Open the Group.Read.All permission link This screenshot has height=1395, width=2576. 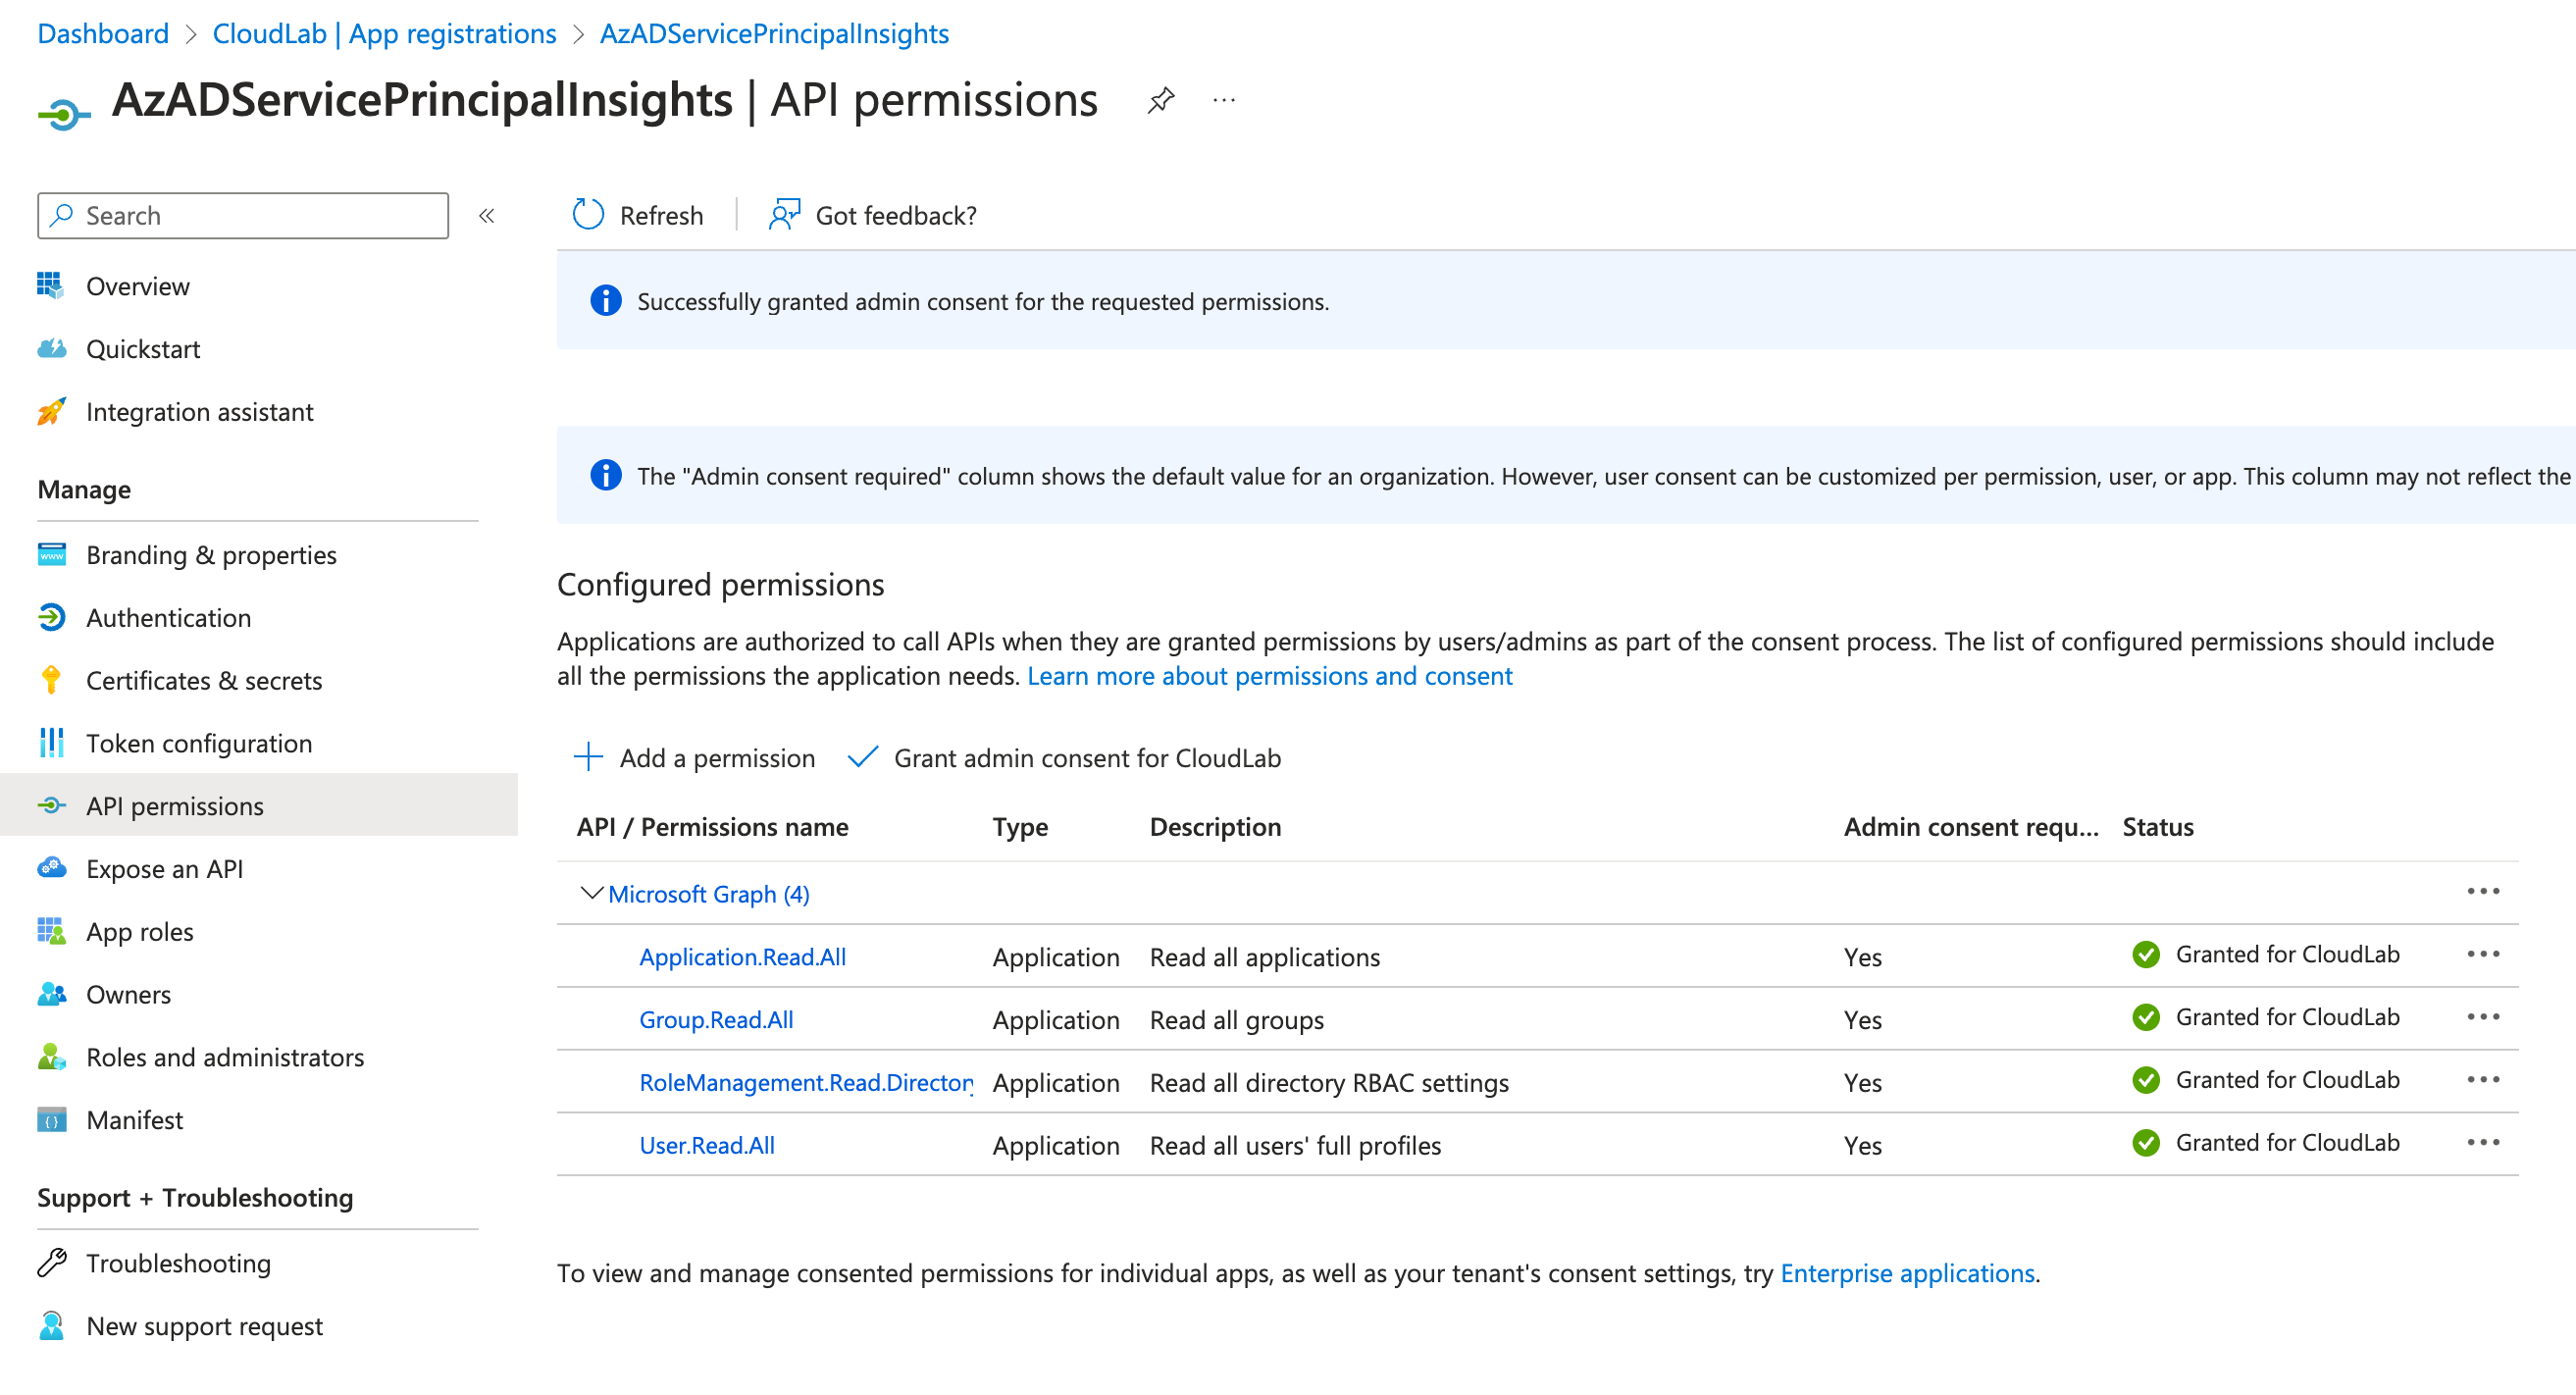[716, 1020]
